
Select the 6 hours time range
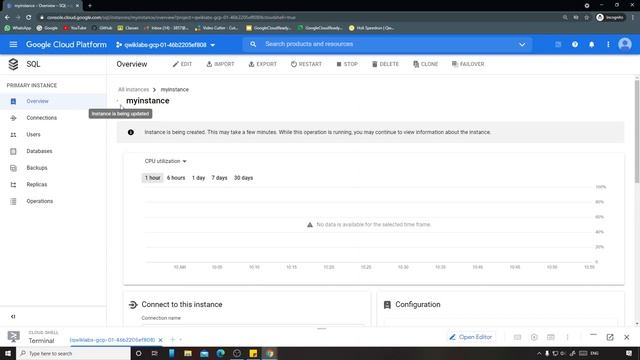[176, 178]
